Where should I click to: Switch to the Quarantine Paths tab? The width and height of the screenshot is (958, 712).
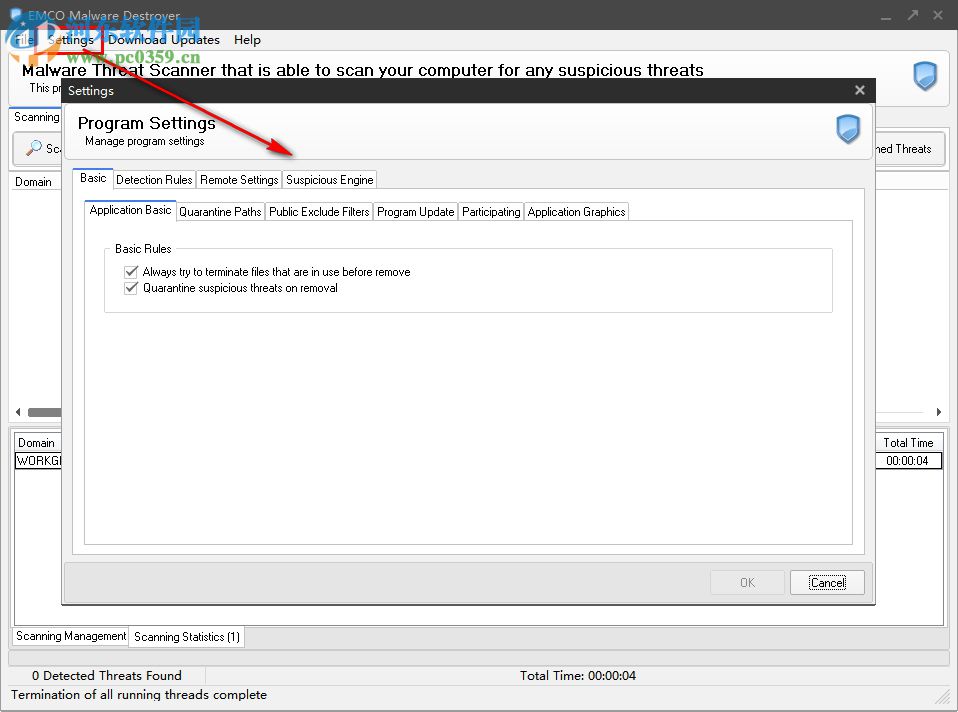[x=220, y=211]
